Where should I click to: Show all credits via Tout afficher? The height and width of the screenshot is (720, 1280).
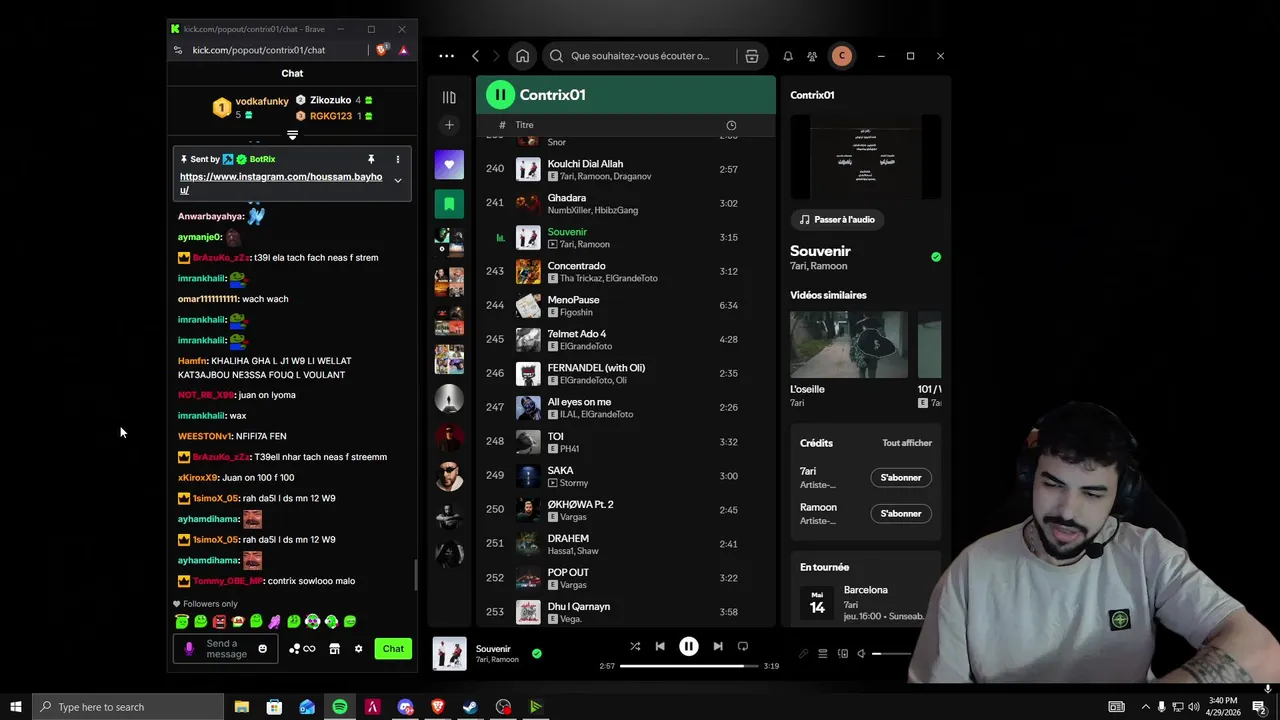pos(907,443)
